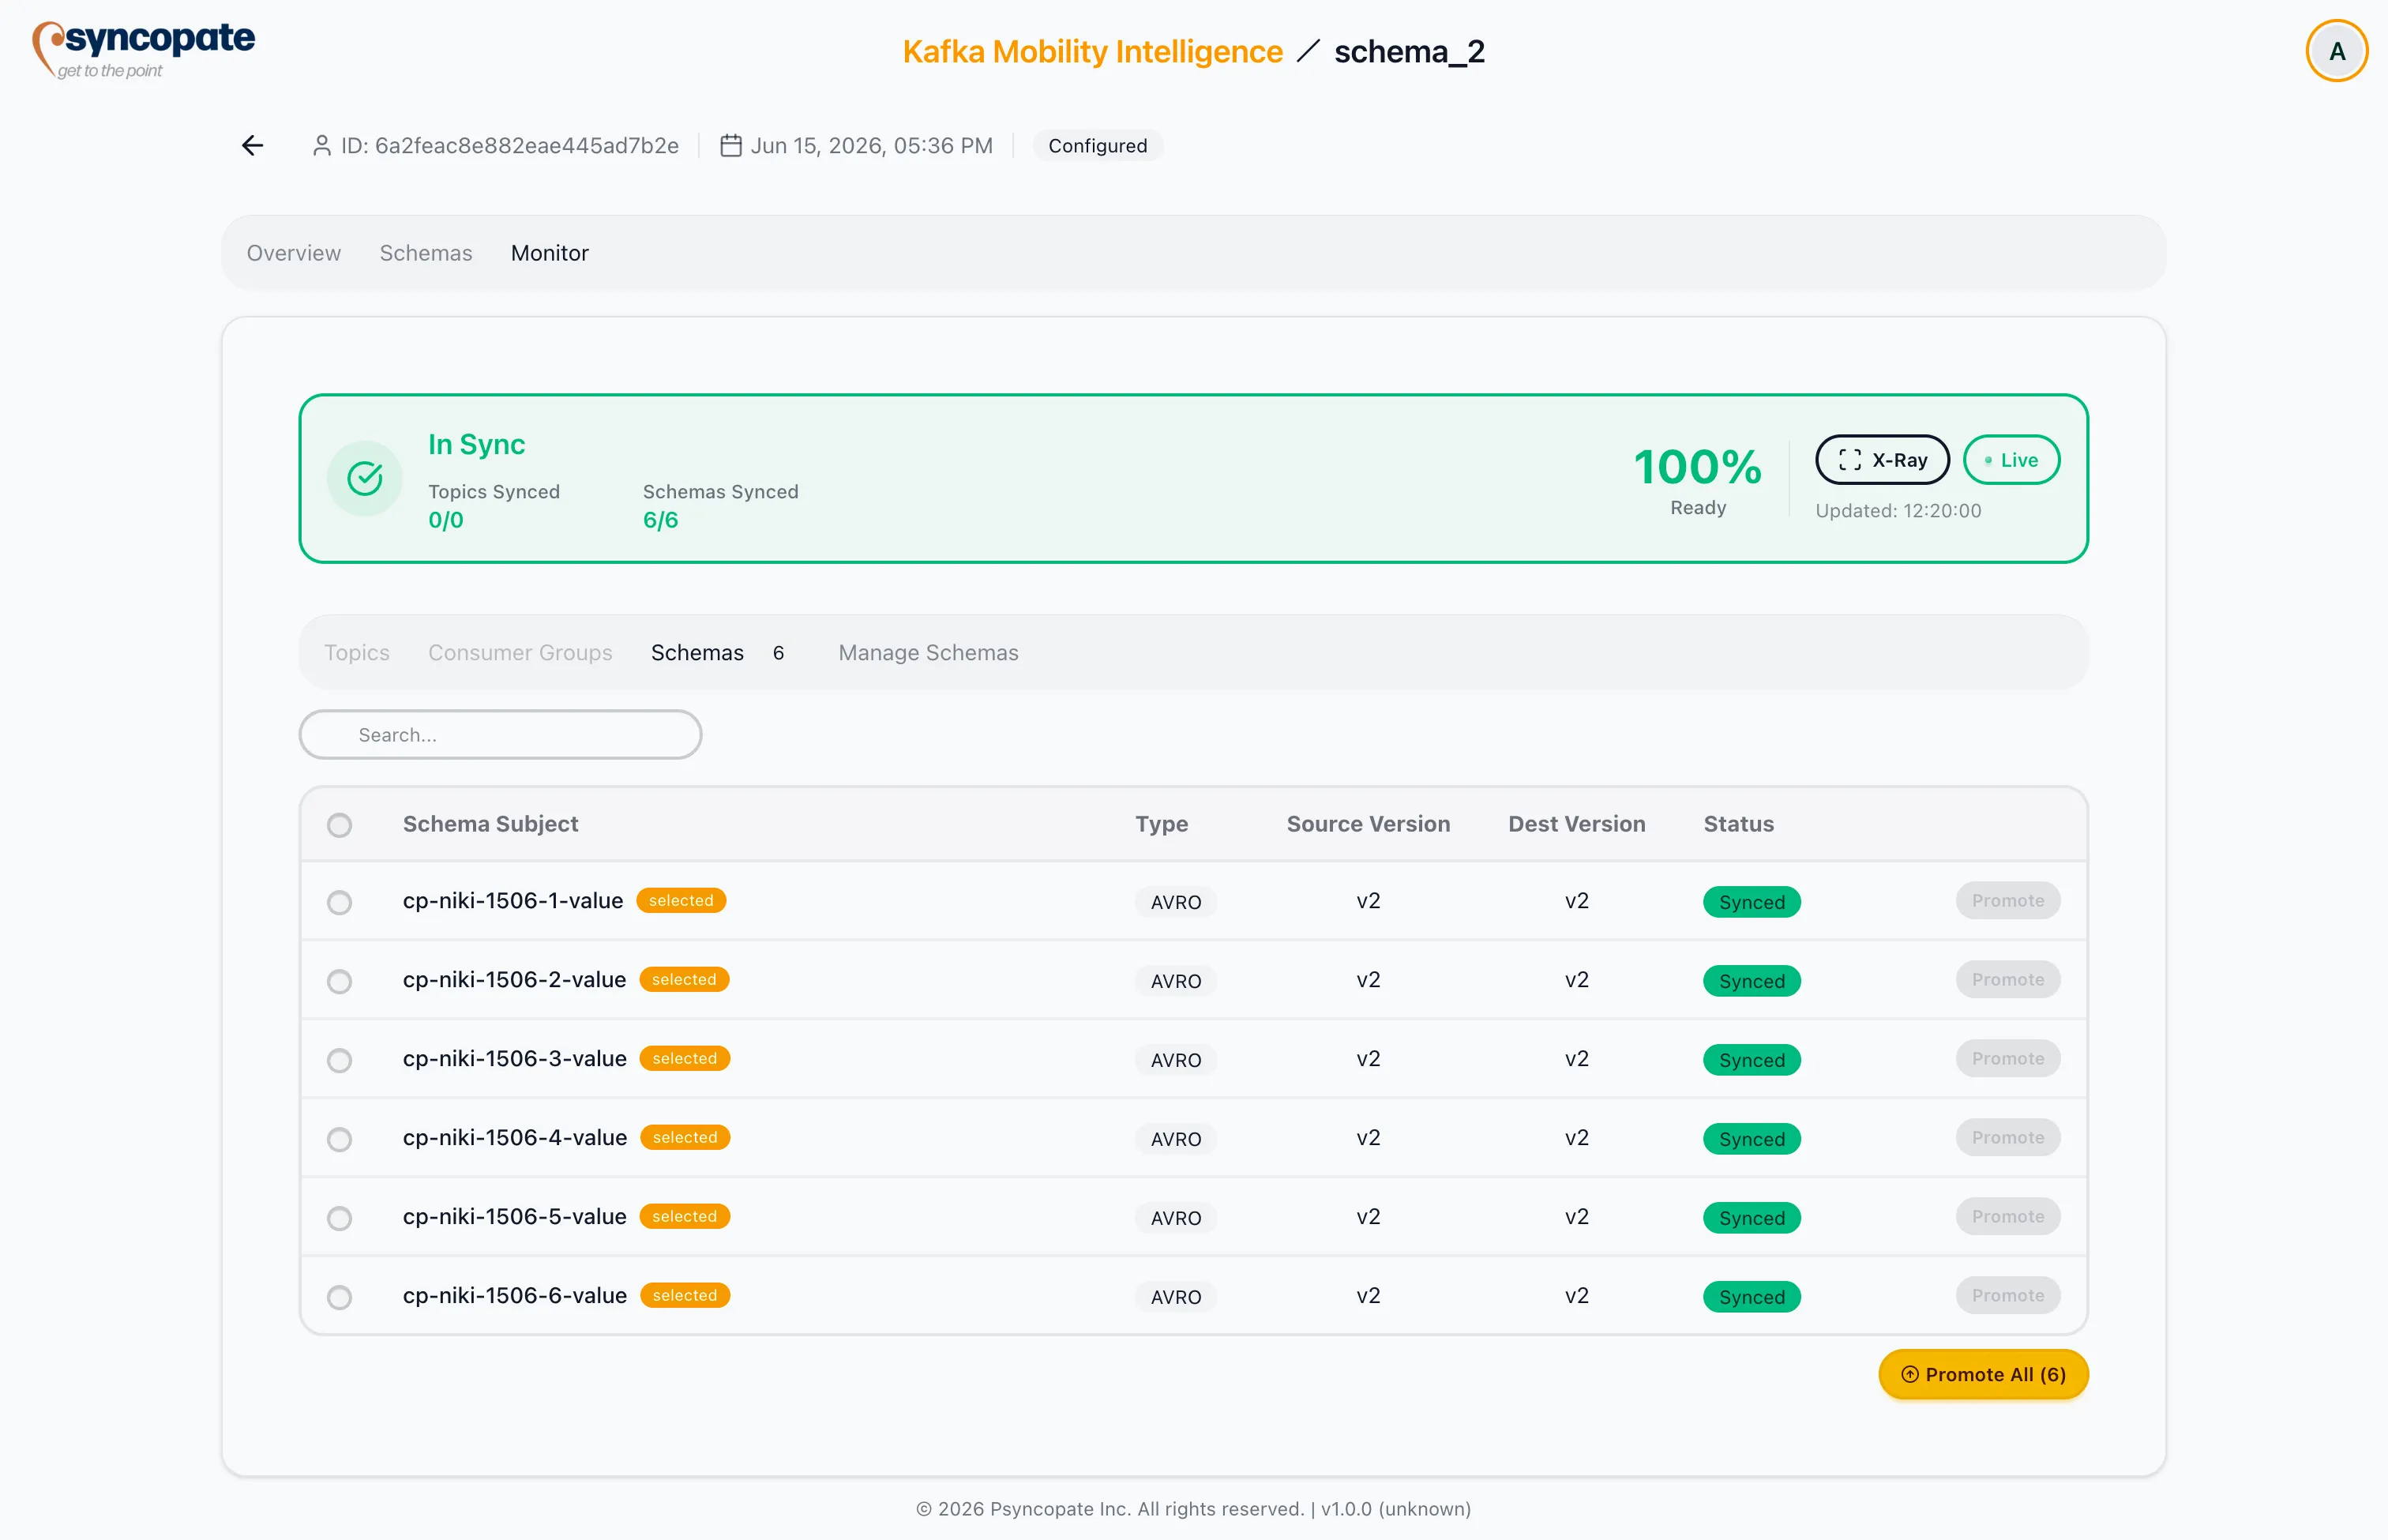Screen dimensions: 2388x1540
Task: Select the Monitor tab
Action: coord(550,253)
